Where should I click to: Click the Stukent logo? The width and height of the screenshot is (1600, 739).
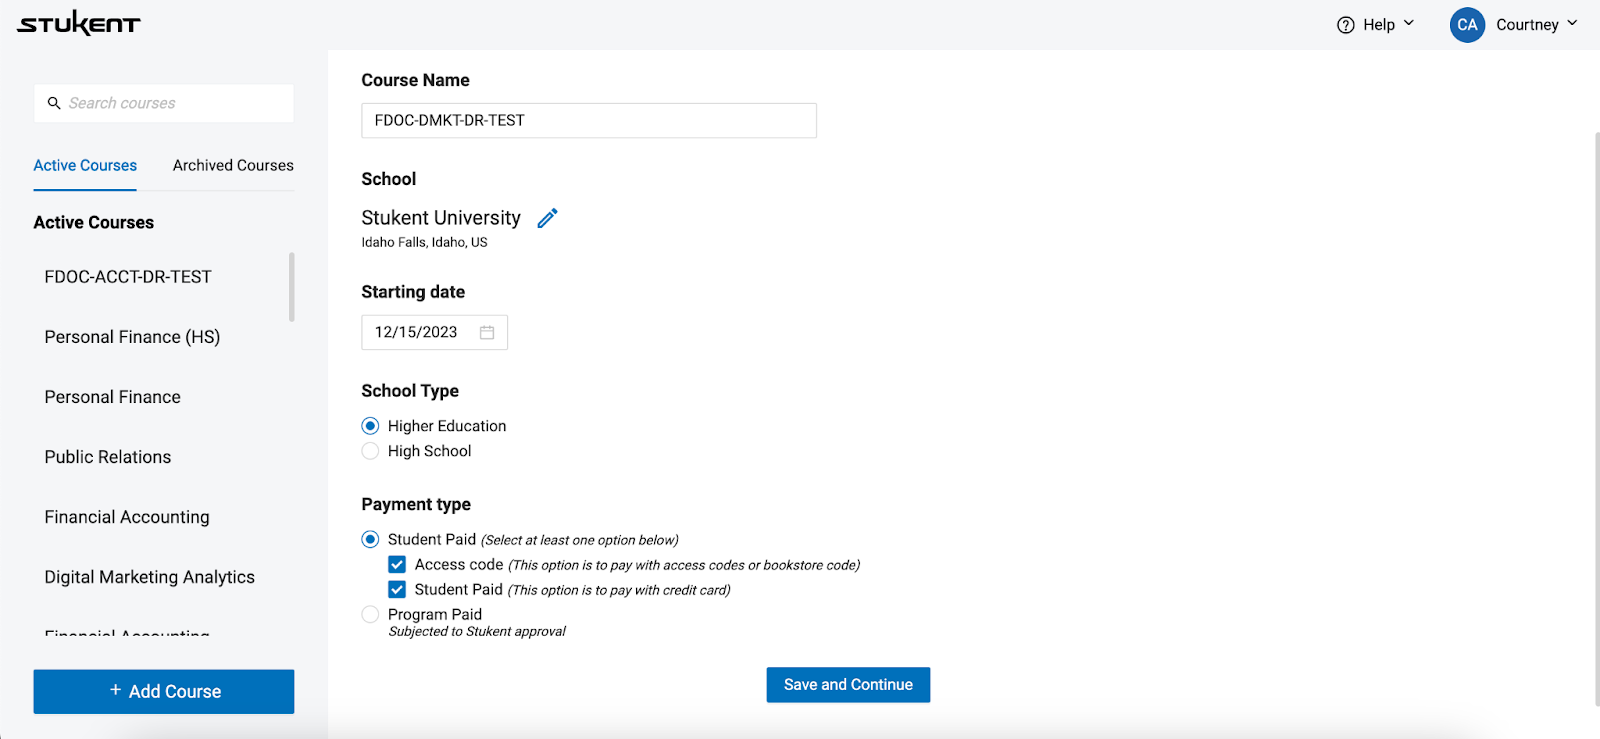(x=79, y=24)
